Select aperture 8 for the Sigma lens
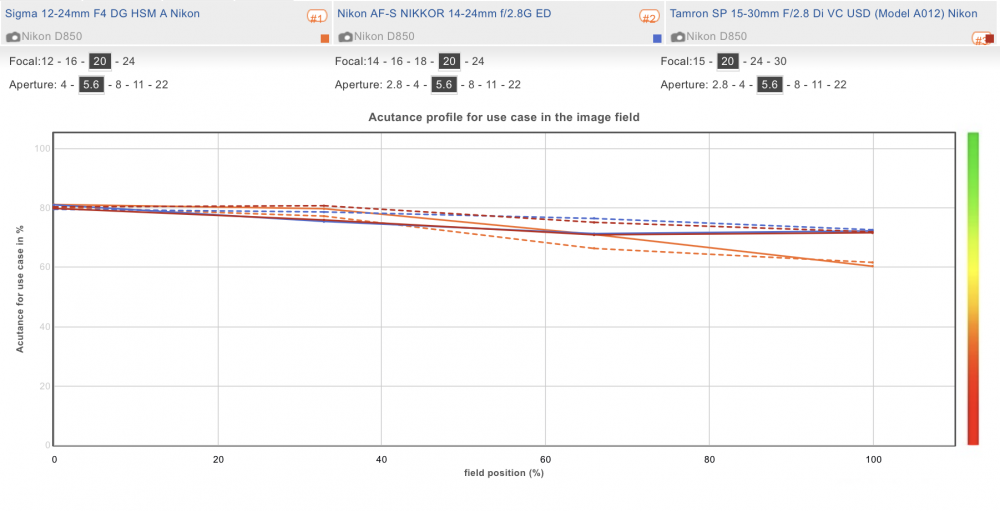 coord(119,84)
